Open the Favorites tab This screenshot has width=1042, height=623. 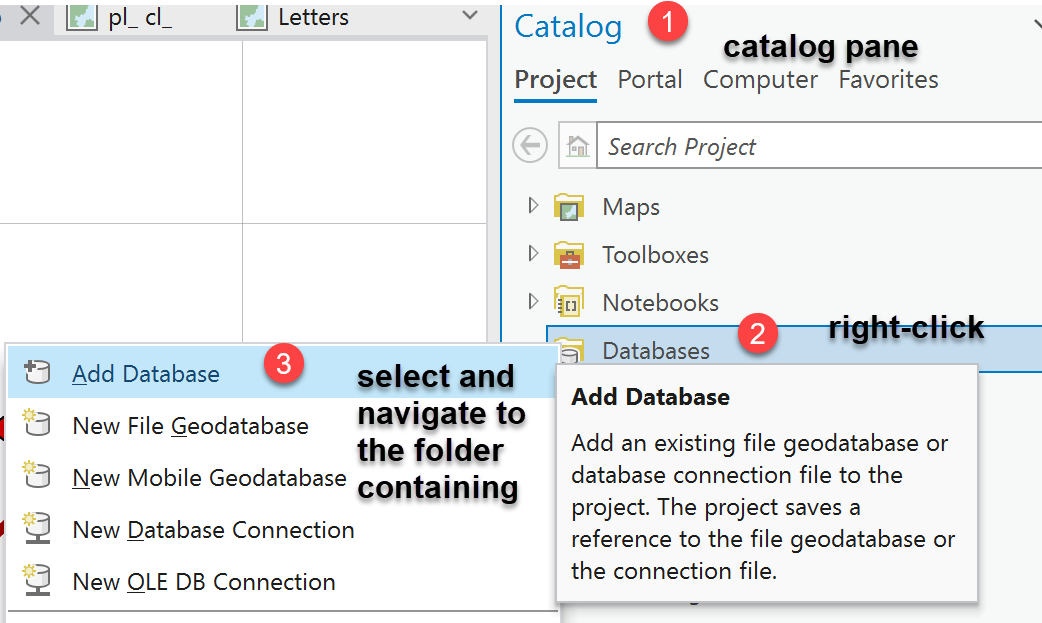click(888, 79)
